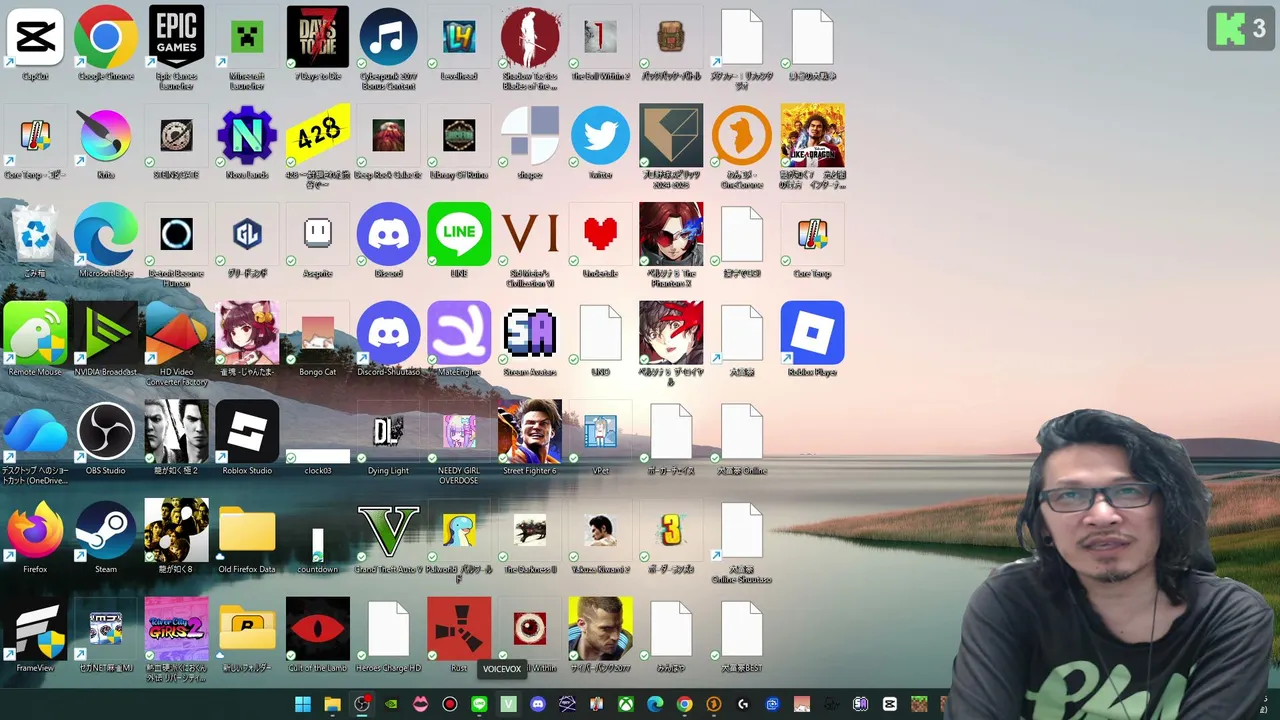Open File Explorer from the taskbar
This screenshot has width=1280, height=720.
coord(332,704)
